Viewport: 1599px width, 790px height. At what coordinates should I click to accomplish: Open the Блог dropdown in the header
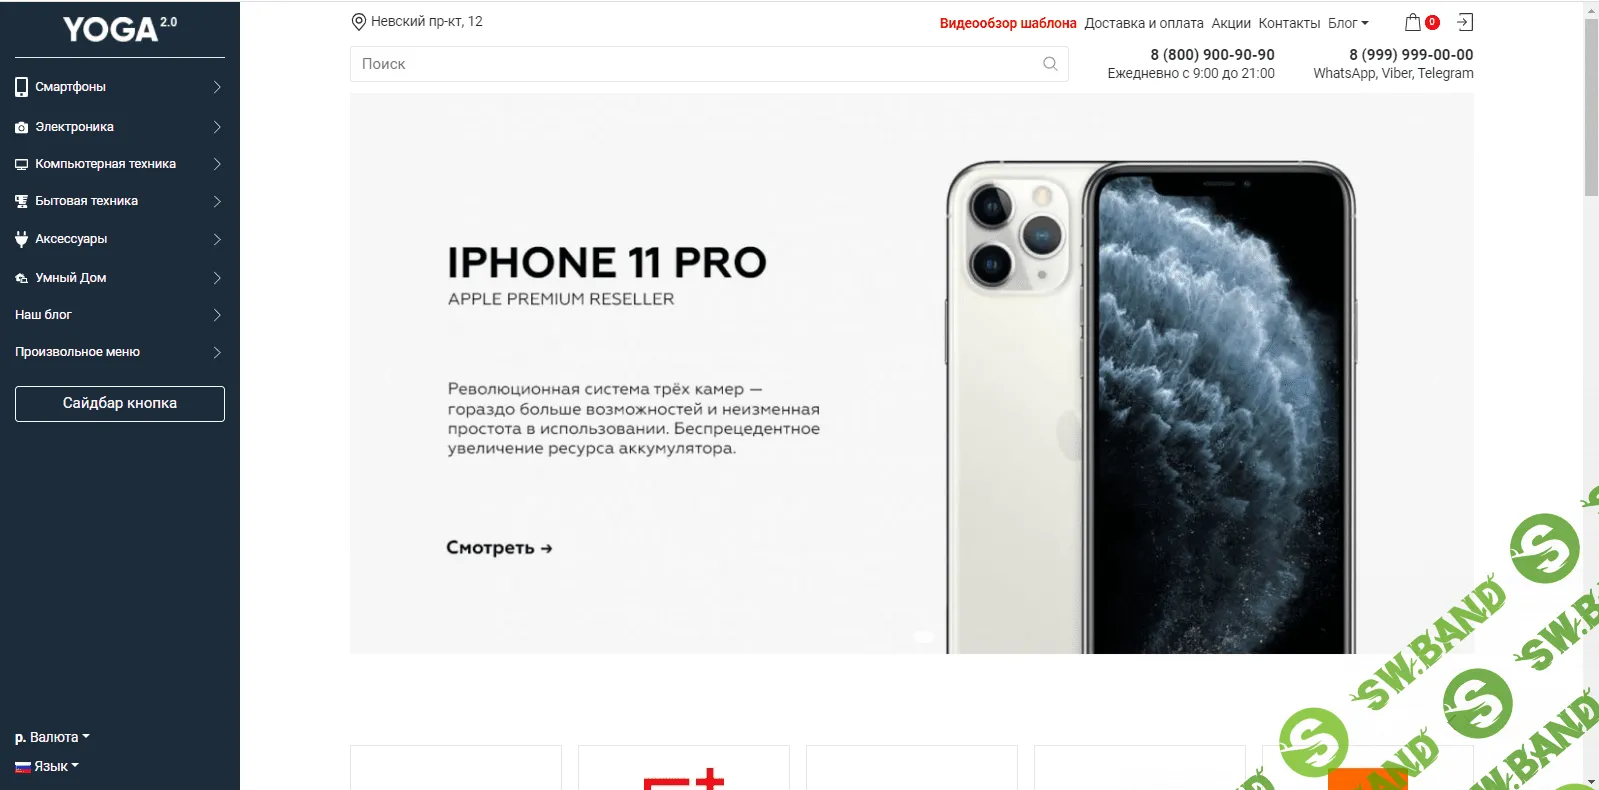coord(1348,23)
